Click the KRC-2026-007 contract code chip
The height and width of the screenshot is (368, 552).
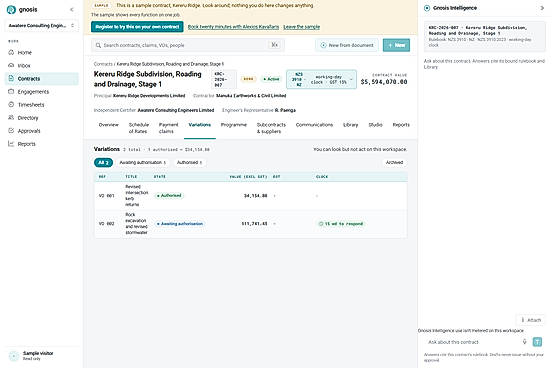(224, 79)
